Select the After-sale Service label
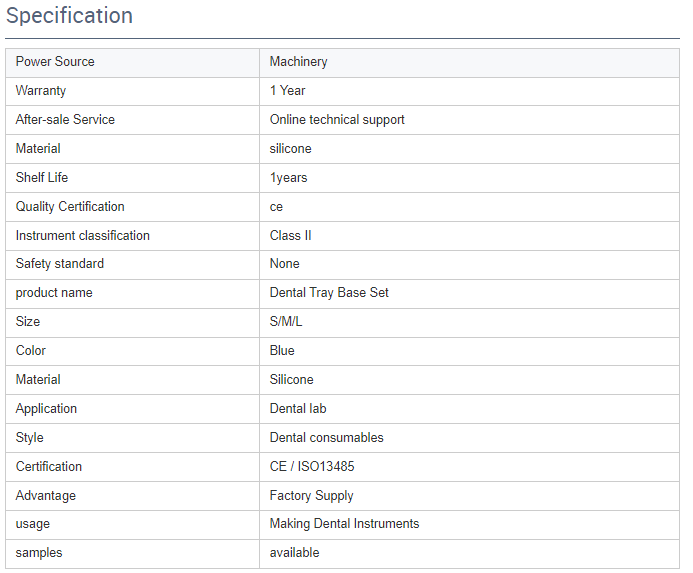The image size is (693, 573). click(x=65, y=120)
